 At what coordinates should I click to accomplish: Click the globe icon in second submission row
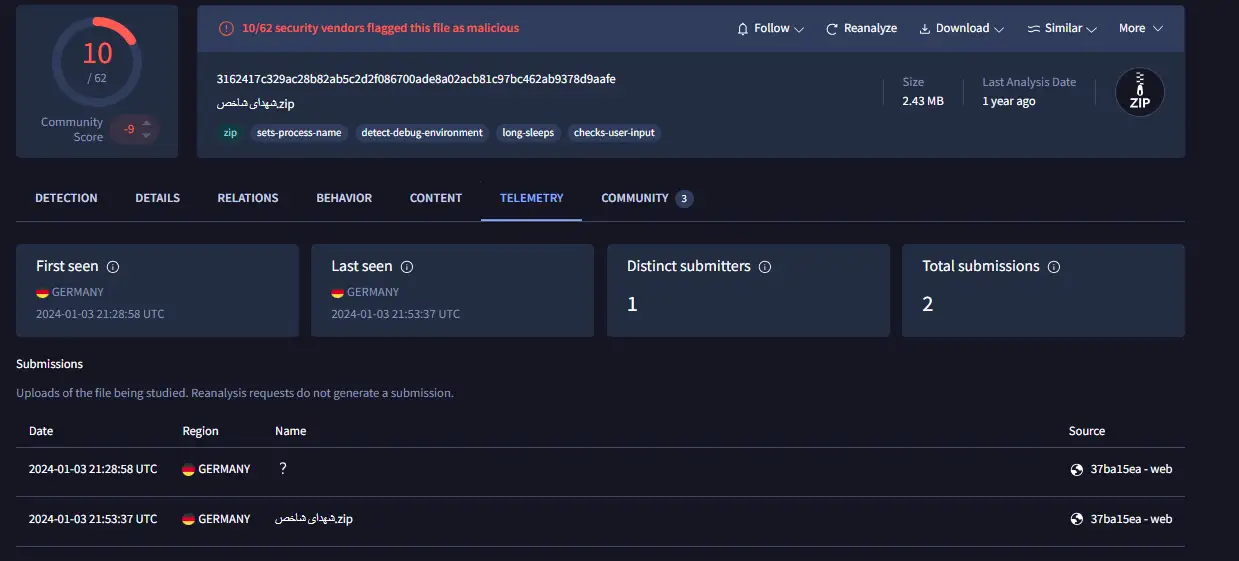(x=1077, y=519)
